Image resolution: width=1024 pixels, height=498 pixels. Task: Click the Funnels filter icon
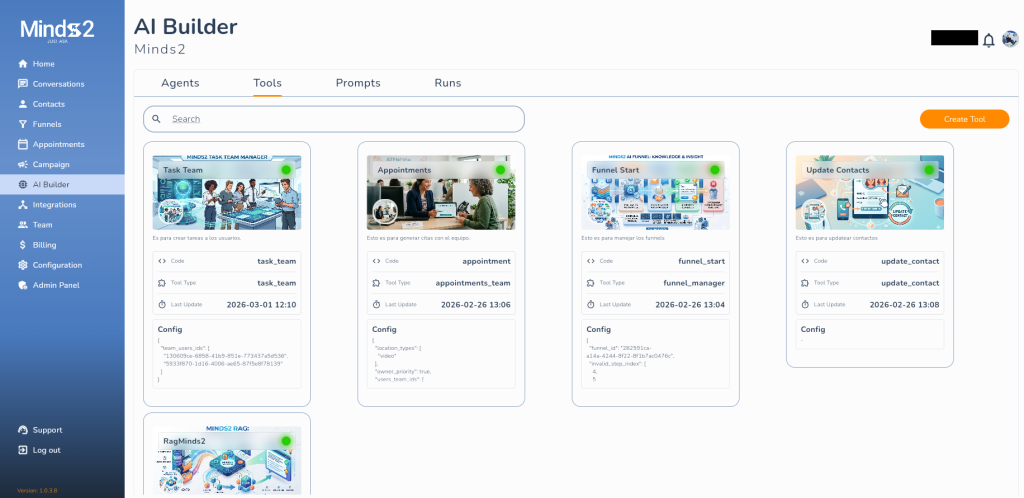[23, 124]
